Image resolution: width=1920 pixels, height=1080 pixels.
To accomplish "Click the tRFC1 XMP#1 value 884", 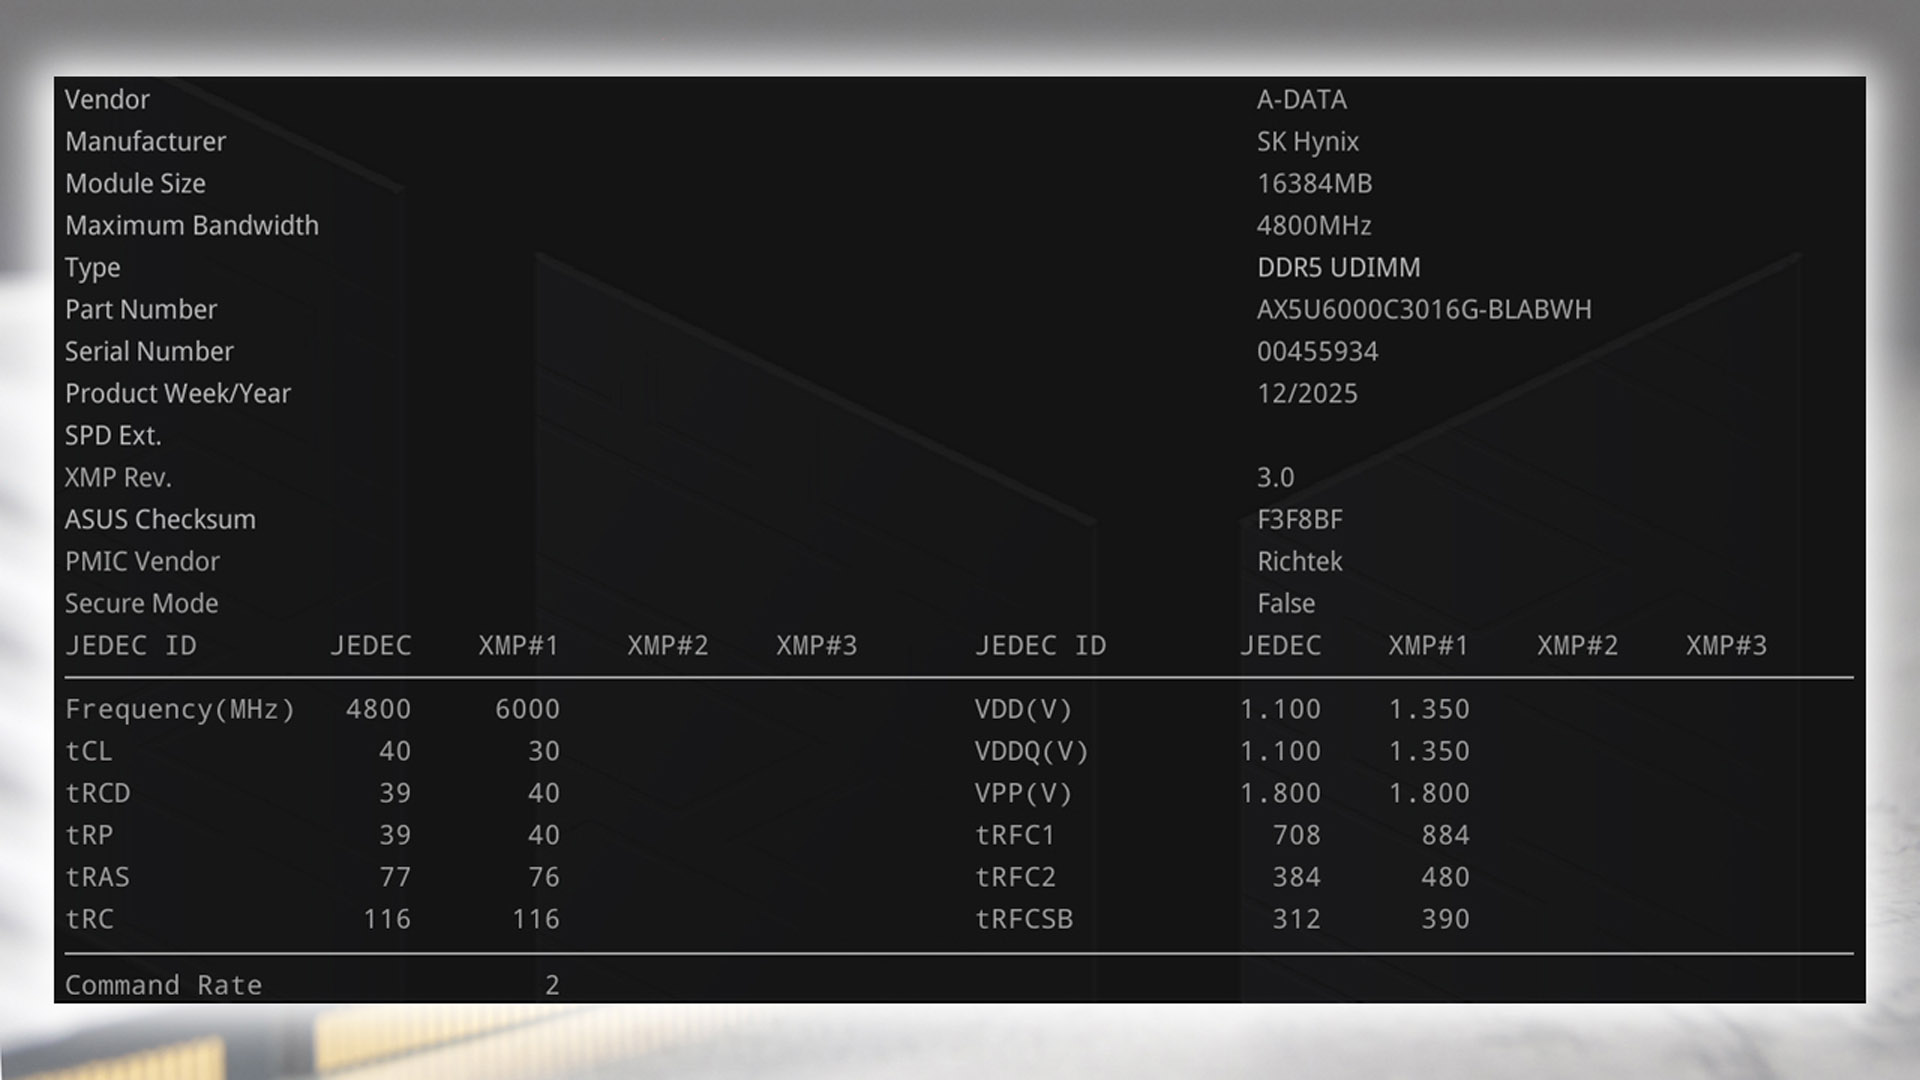I will click(x=1445, y=835).
